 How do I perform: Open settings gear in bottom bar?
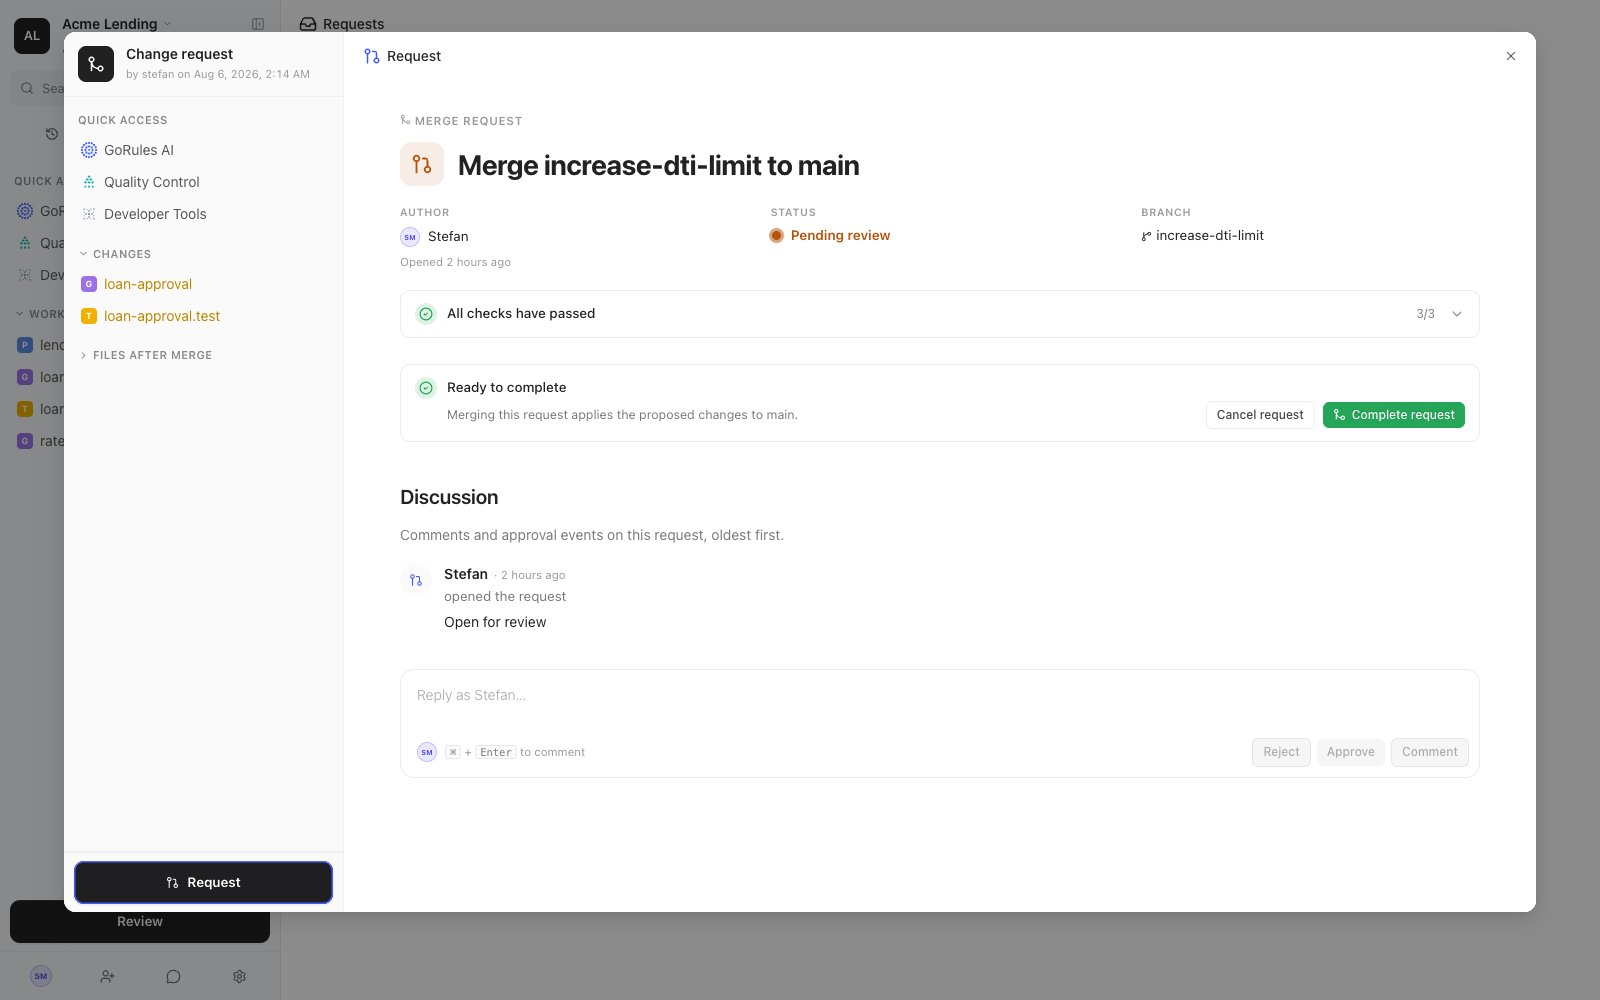pyautogui.click(x=239, y=976)
